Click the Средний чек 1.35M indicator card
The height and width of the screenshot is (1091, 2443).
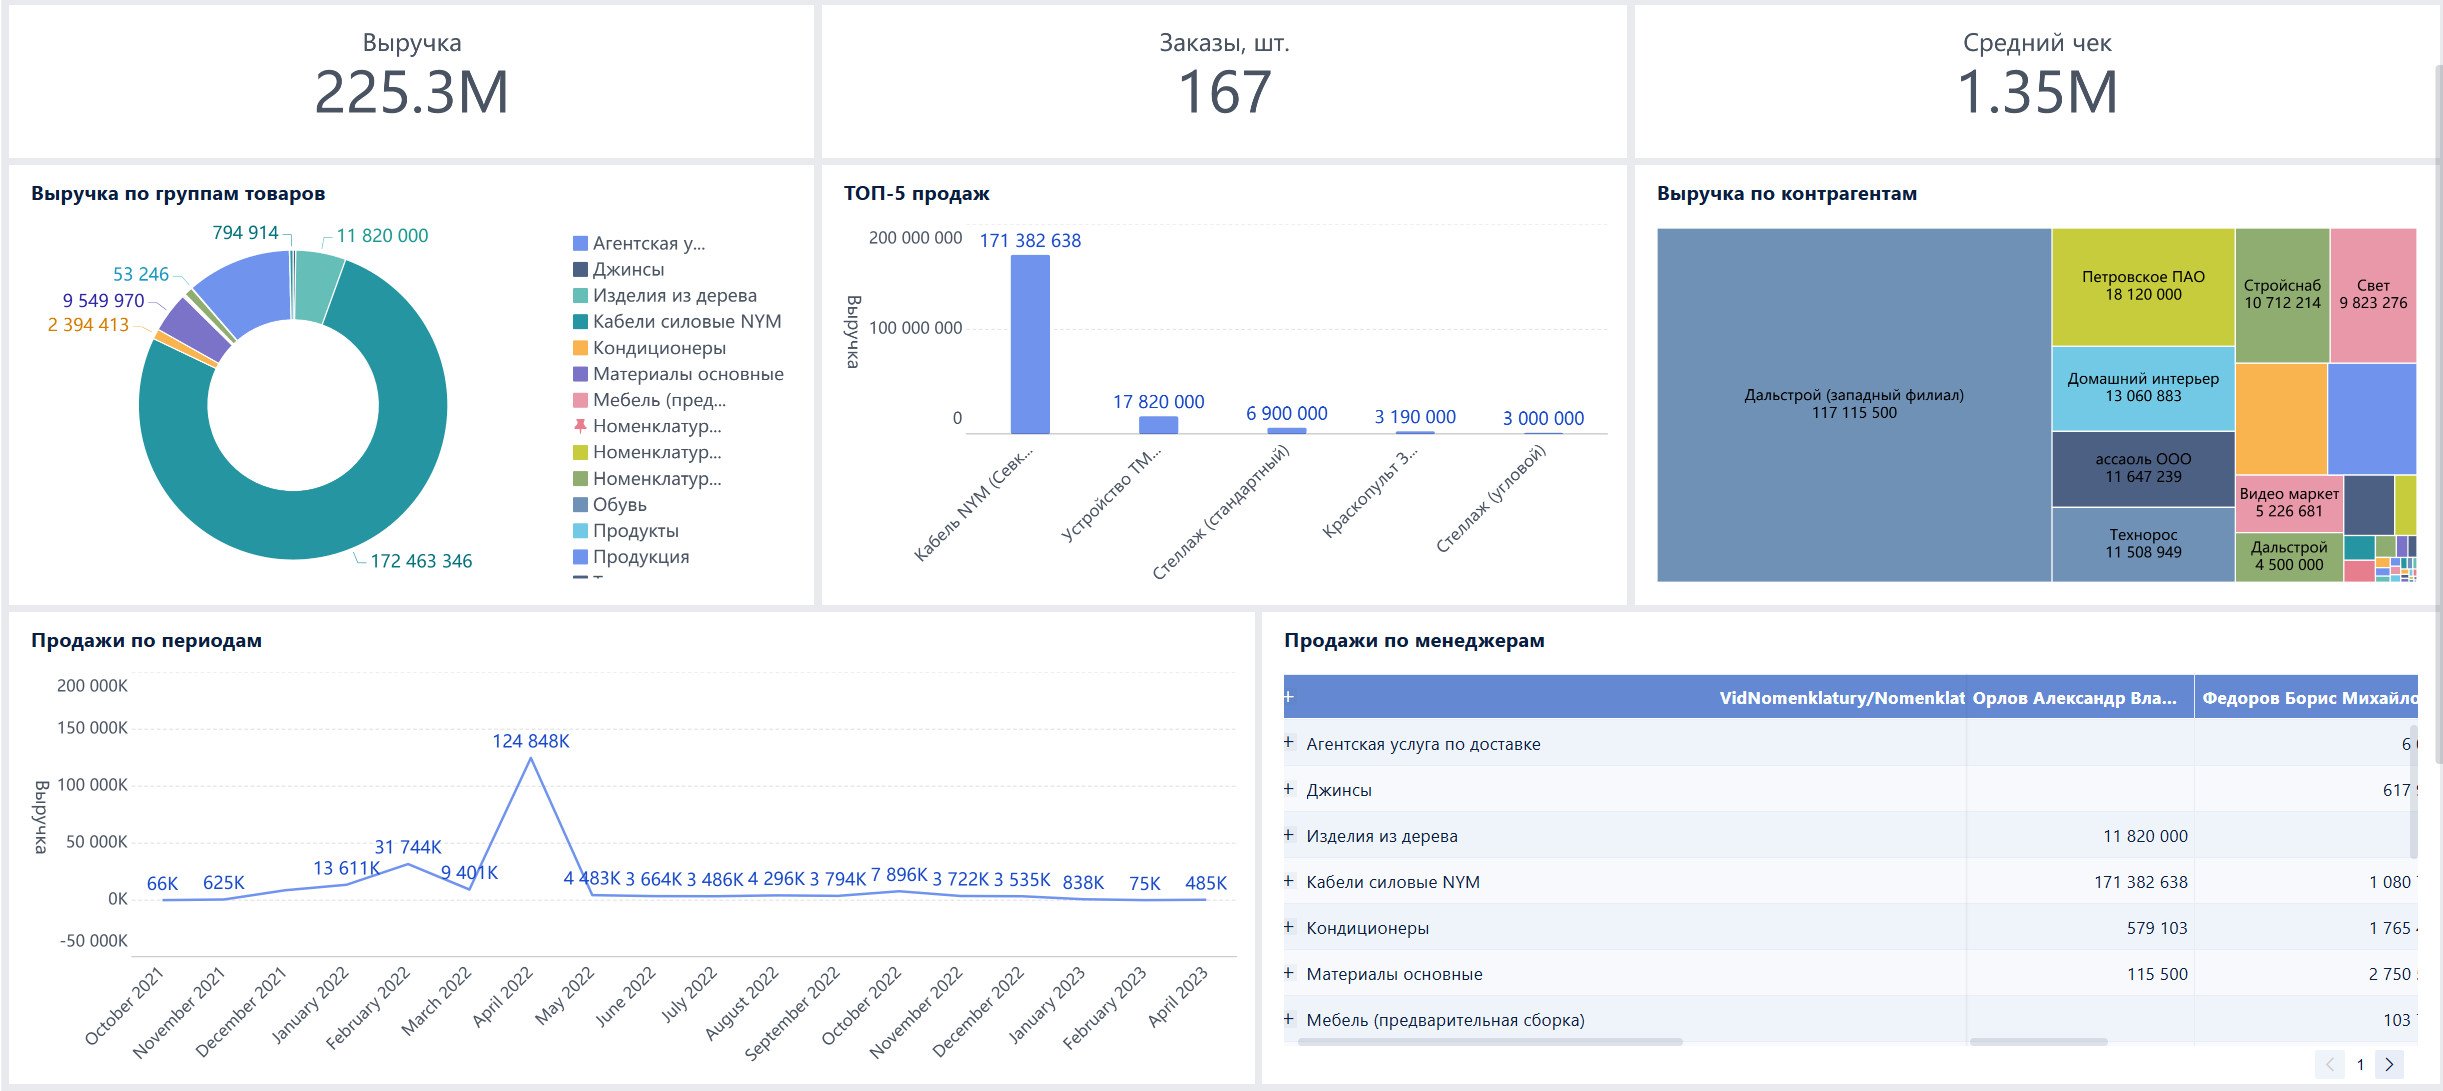(x=2037, y=81)
